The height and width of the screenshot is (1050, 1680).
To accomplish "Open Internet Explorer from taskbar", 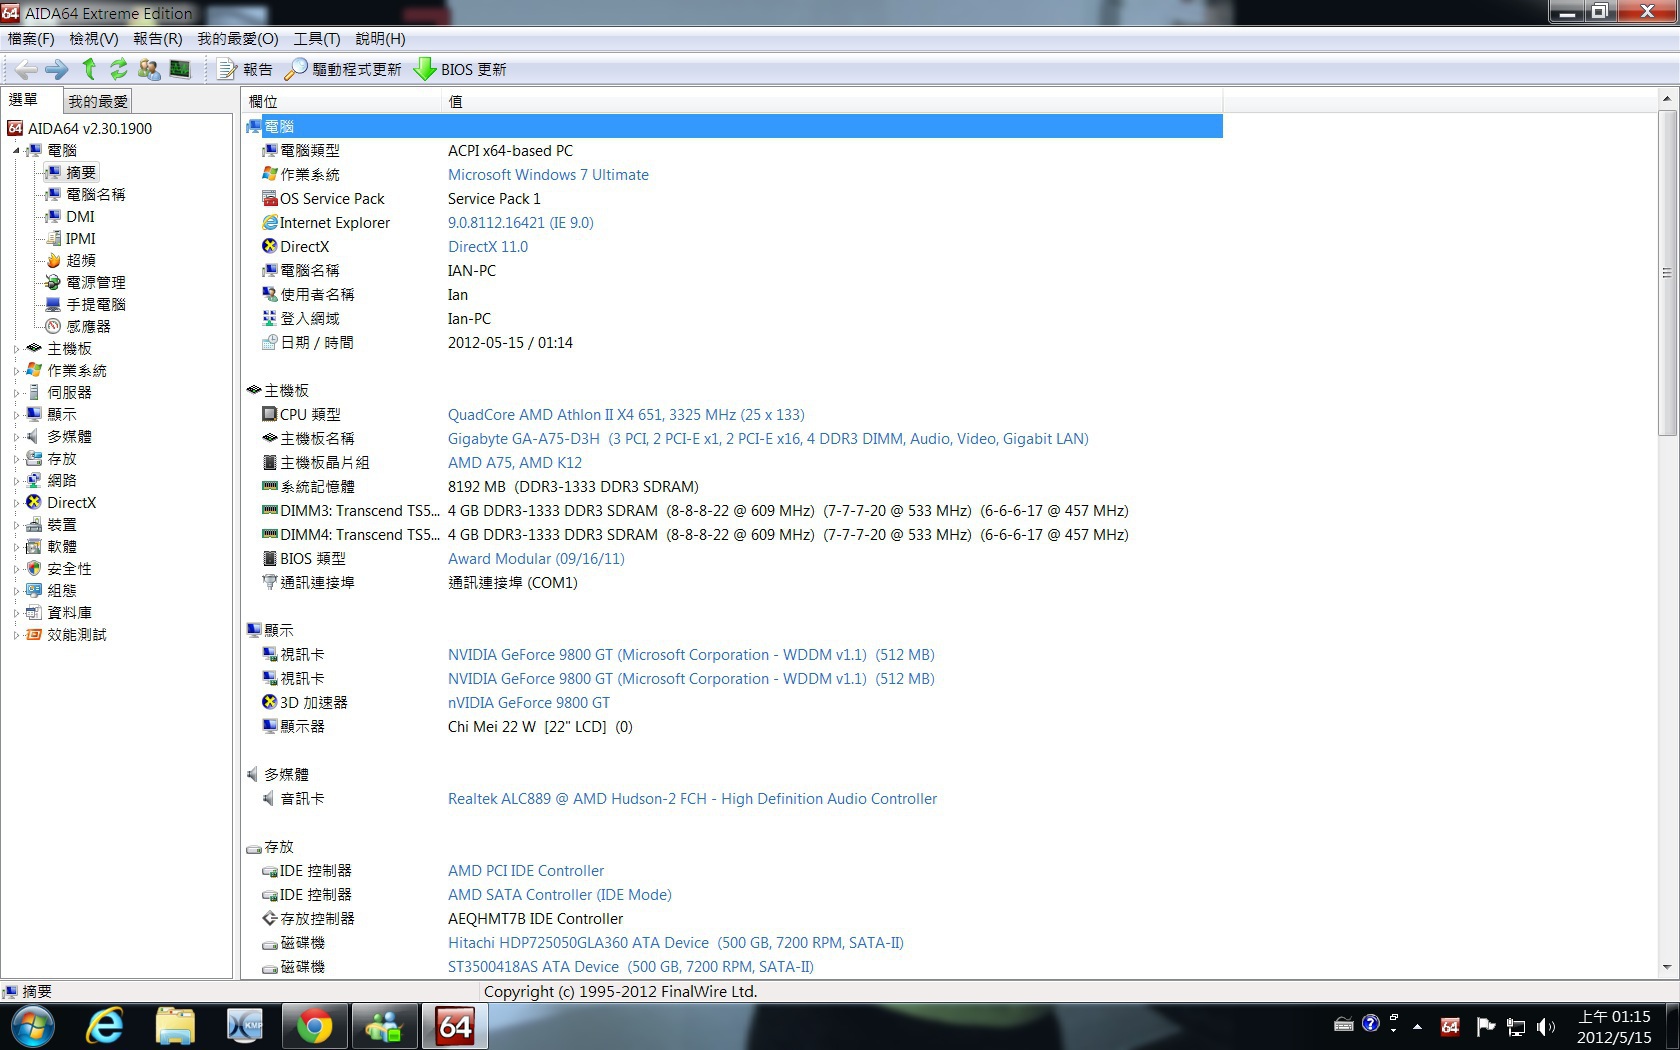I will coord(105,1026).
